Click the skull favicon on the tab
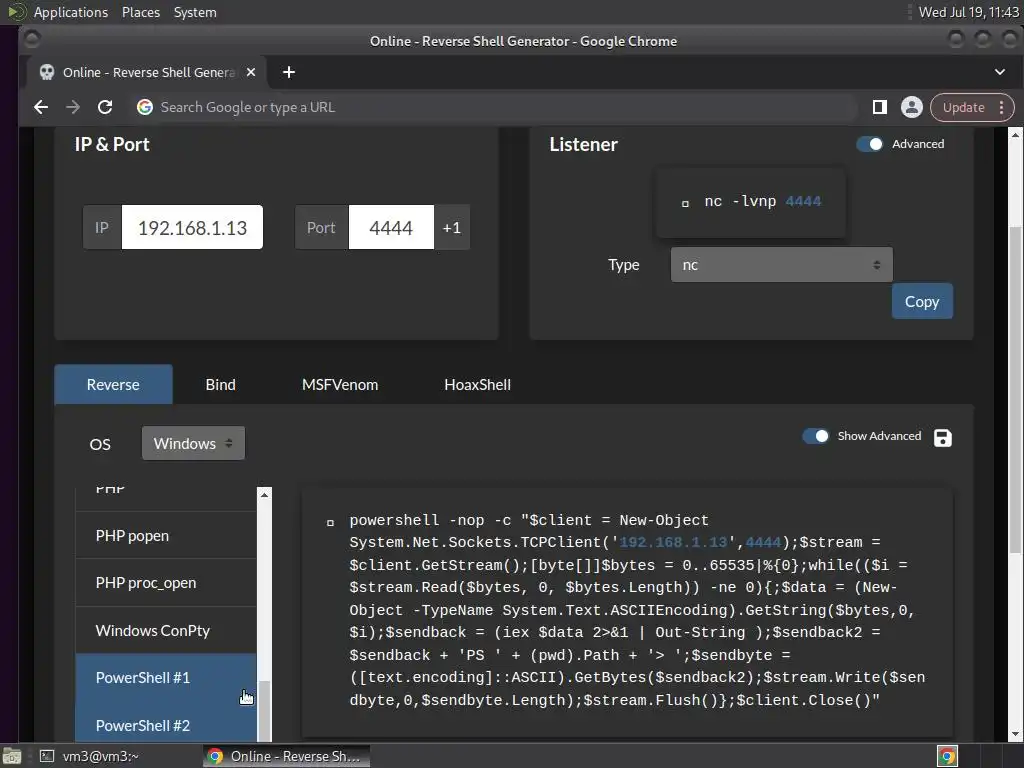1024x768 pixels. pyautogui.click(x=47, y=72)
